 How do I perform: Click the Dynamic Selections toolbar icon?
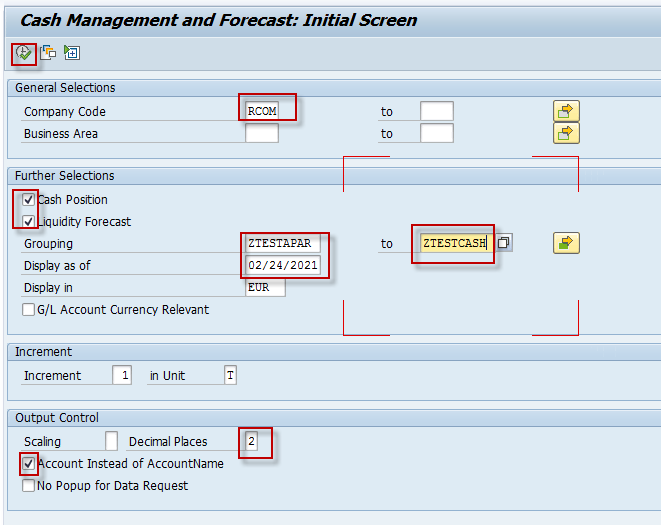[x=72, y=53]
